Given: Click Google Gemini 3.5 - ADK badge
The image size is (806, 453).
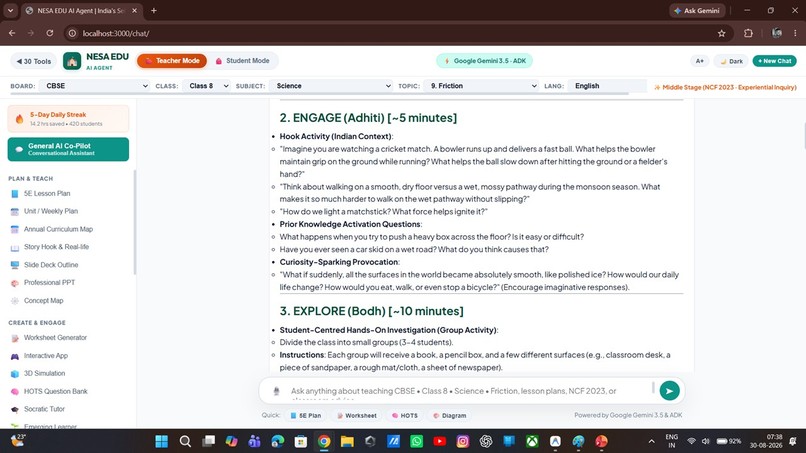Looking at the screenshot, I should pos(485,61).
